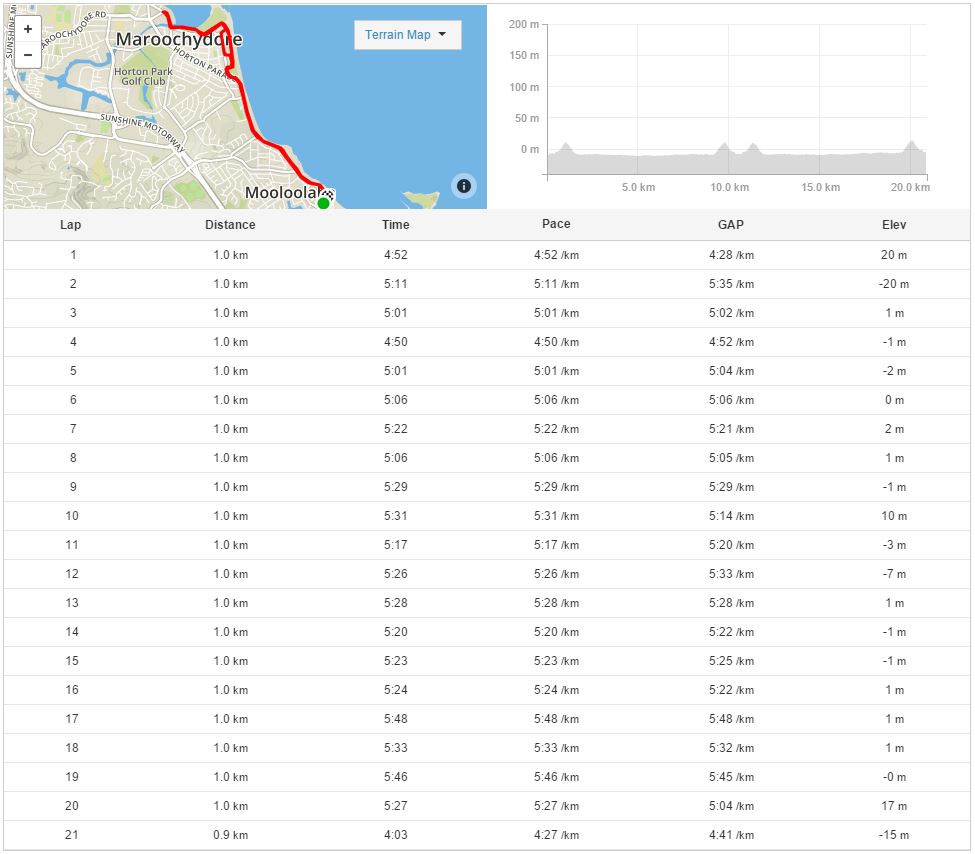Click the Time column header
Screen dimensions: 975x854
(x=395, y=225)
